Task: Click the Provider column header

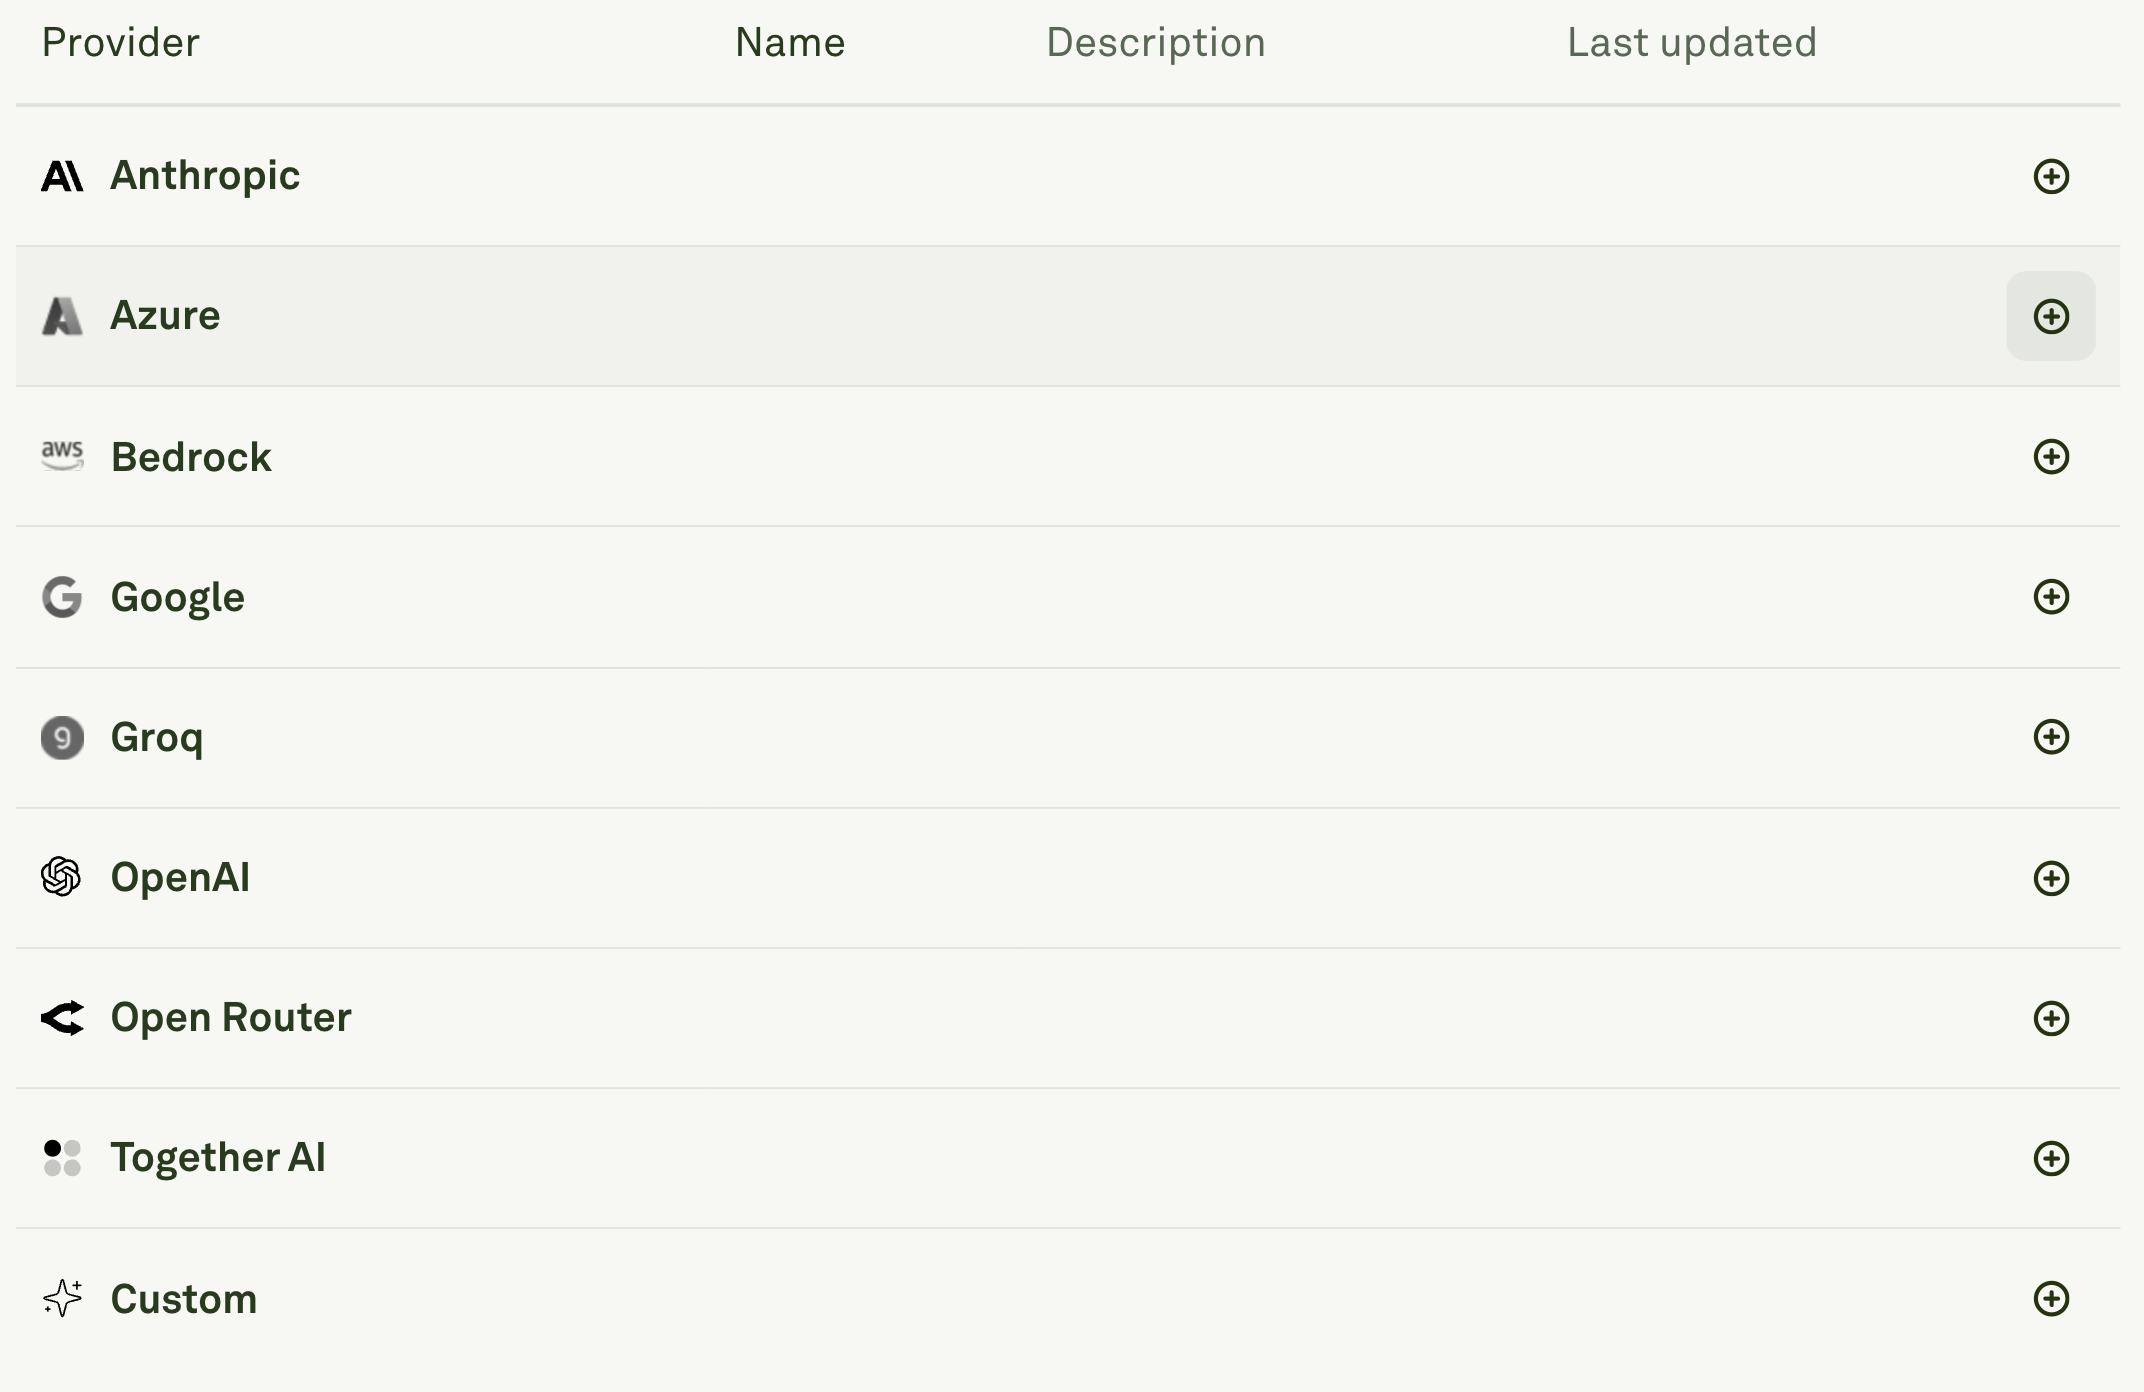Action: point(121,42)
